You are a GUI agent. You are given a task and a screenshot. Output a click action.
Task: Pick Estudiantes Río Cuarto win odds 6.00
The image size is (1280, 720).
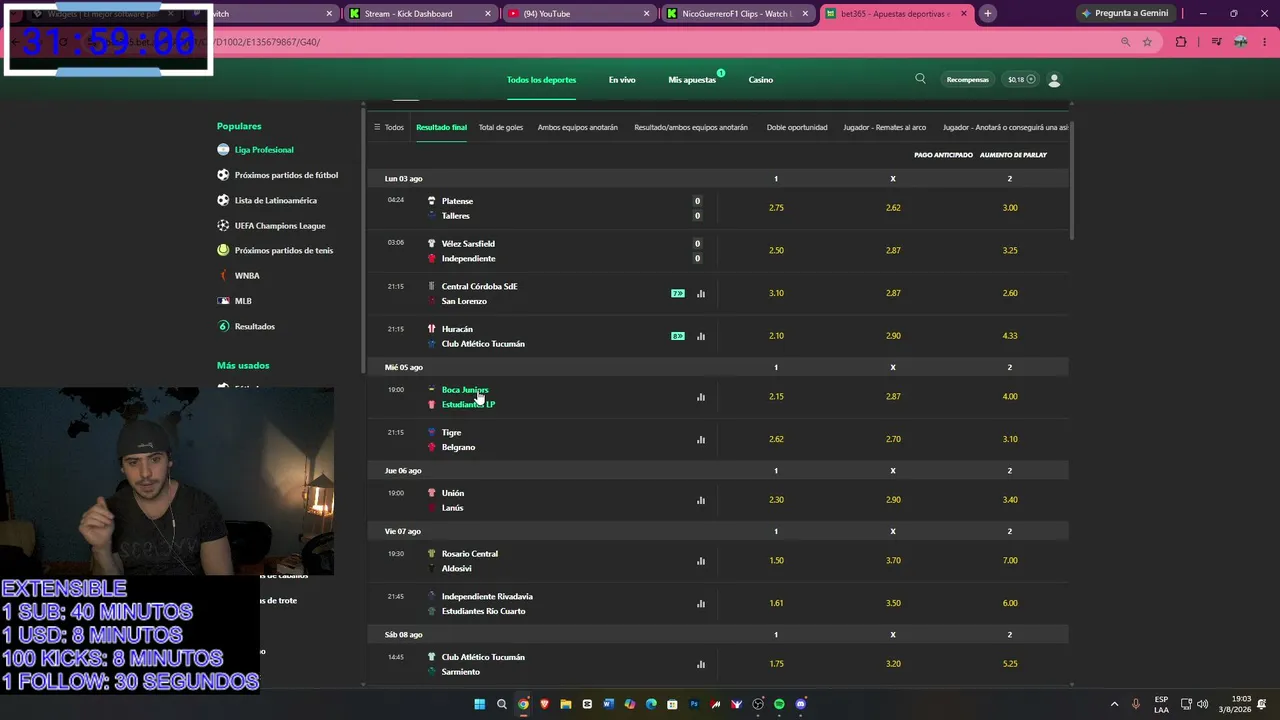point(1010,604)
